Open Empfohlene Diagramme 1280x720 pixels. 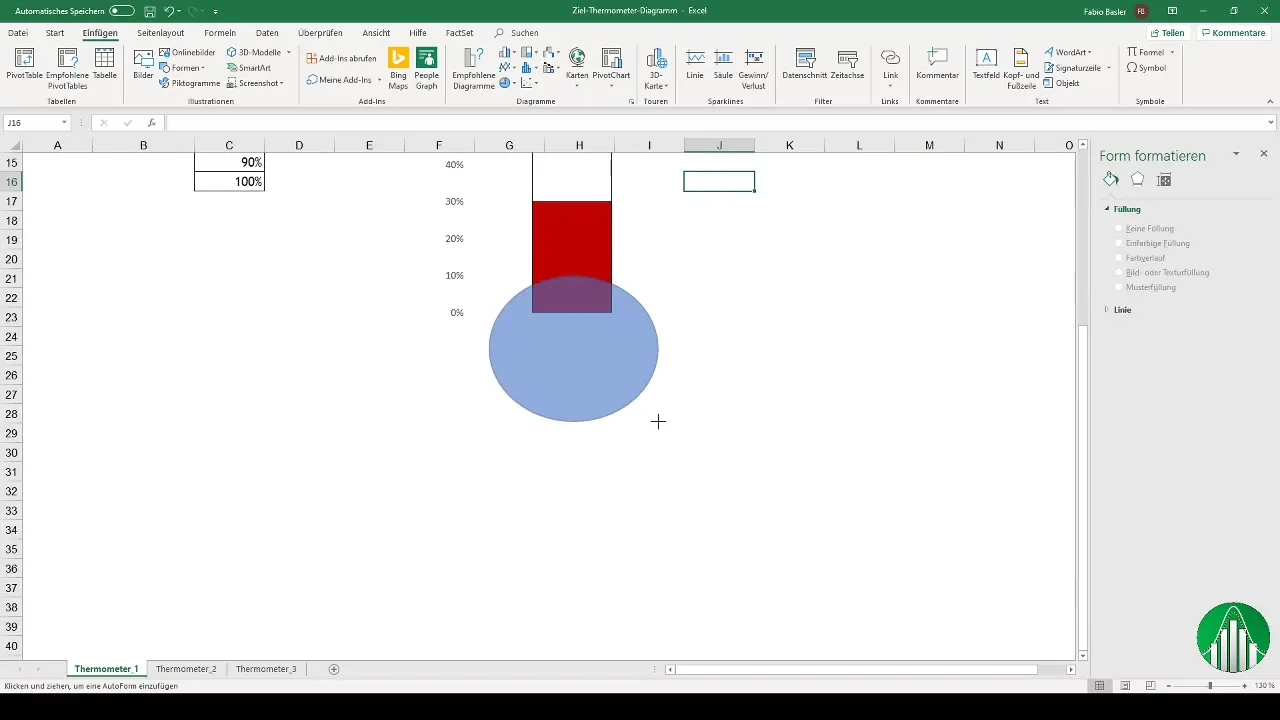point(473,68)
